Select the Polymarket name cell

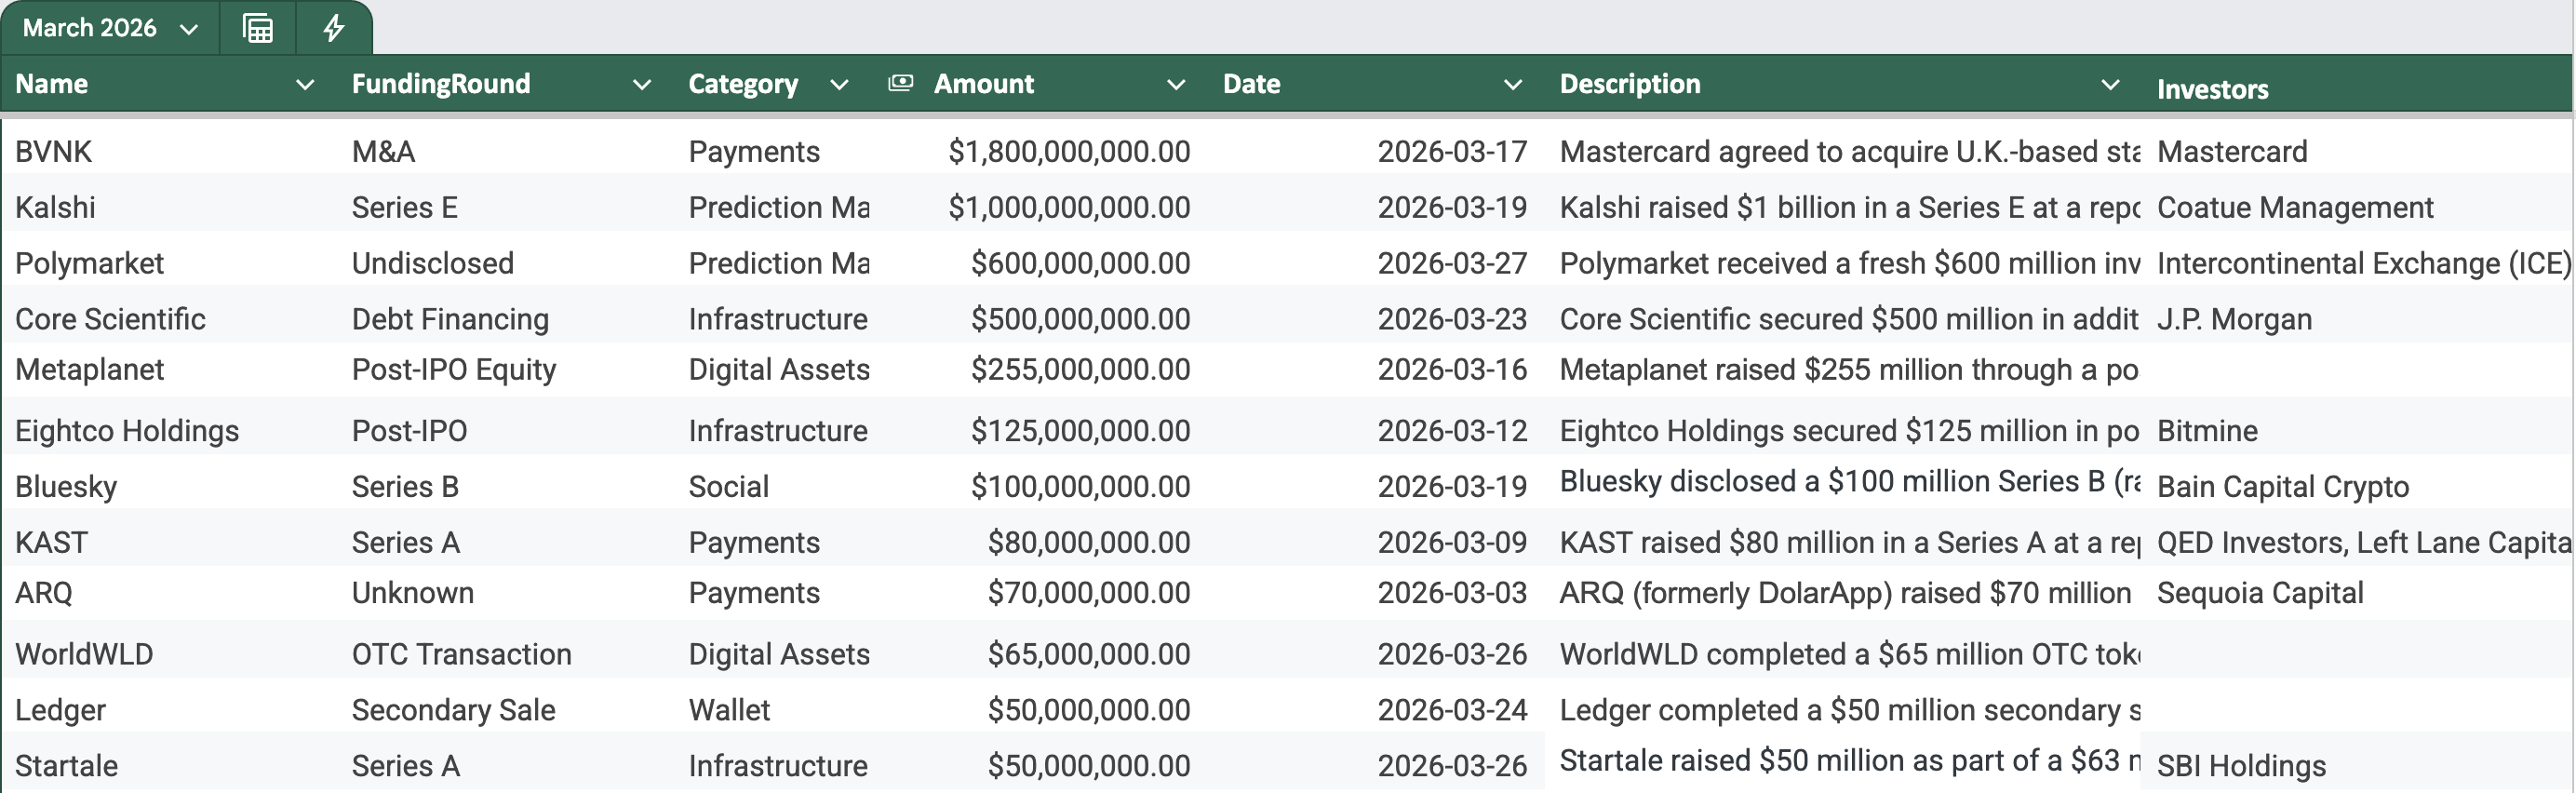point(89,264)
